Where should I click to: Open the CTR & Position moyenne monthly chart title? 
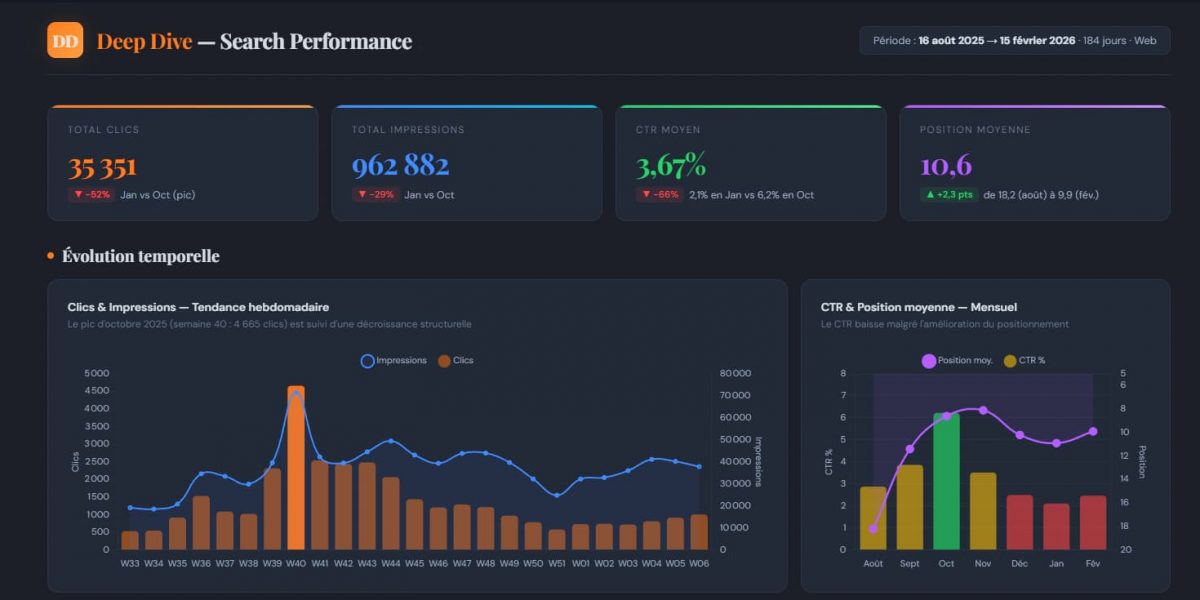tap(917, 307)
